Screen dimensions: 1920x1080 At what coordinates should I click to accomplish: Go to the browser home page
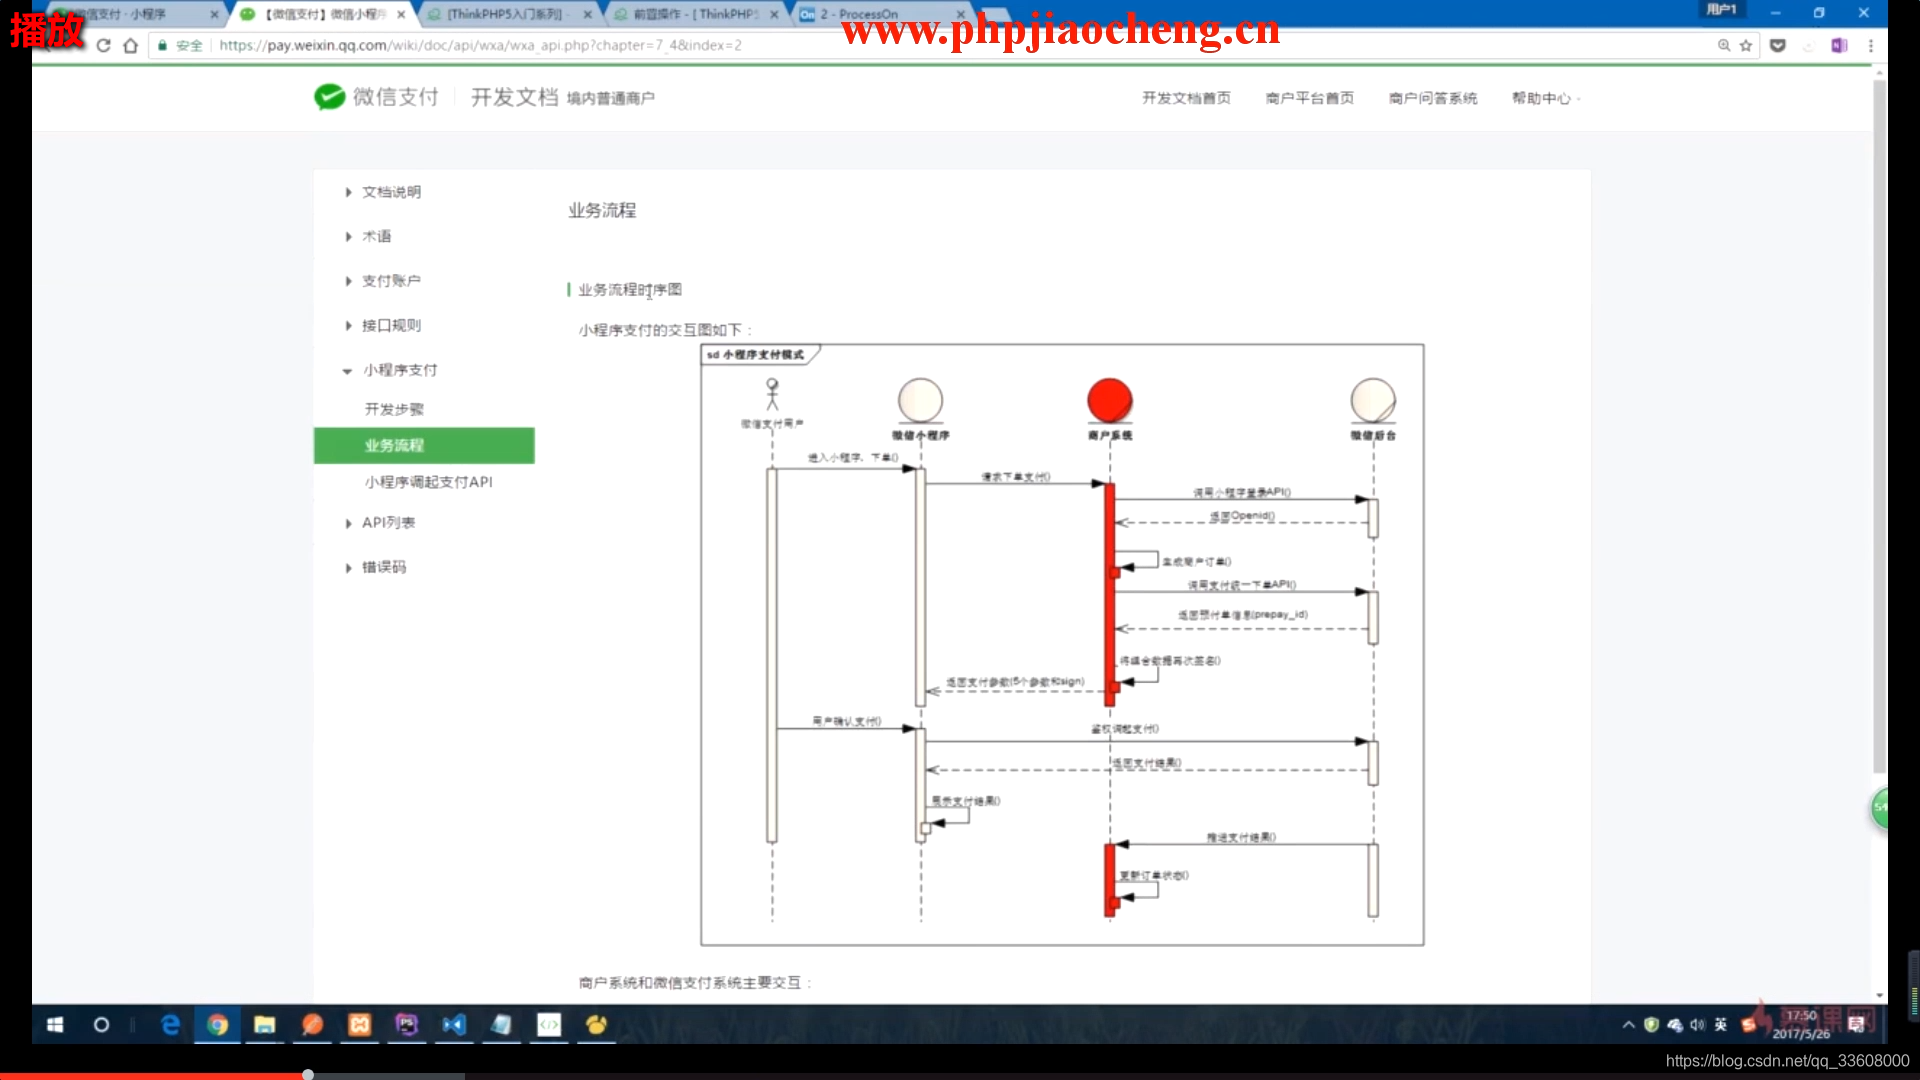130,45
